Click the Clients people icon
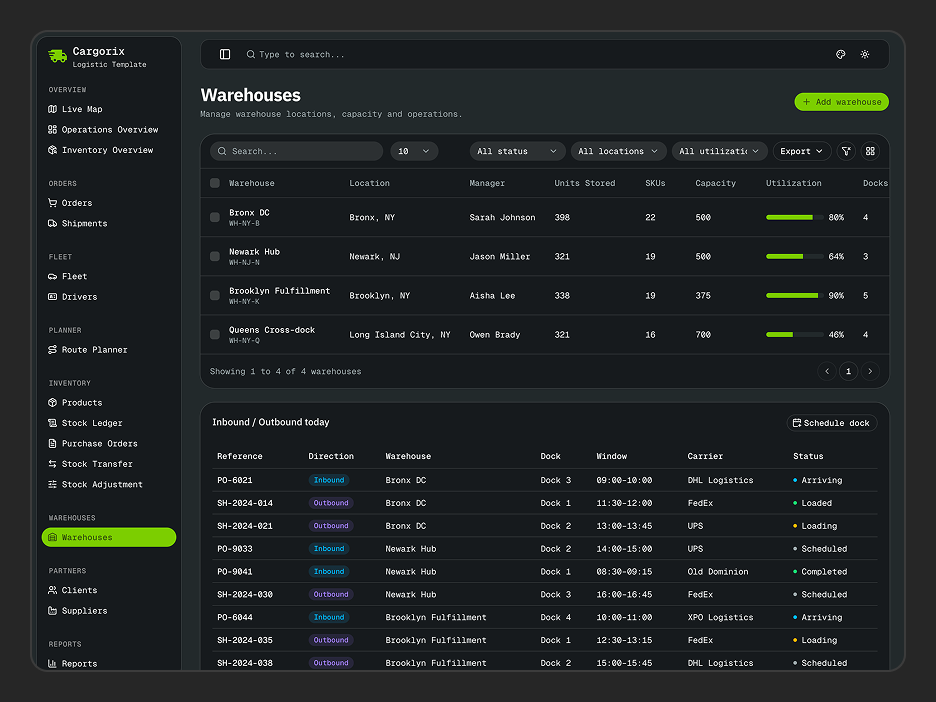The width and height of the screenshot is (936, 702). (53, 590)
